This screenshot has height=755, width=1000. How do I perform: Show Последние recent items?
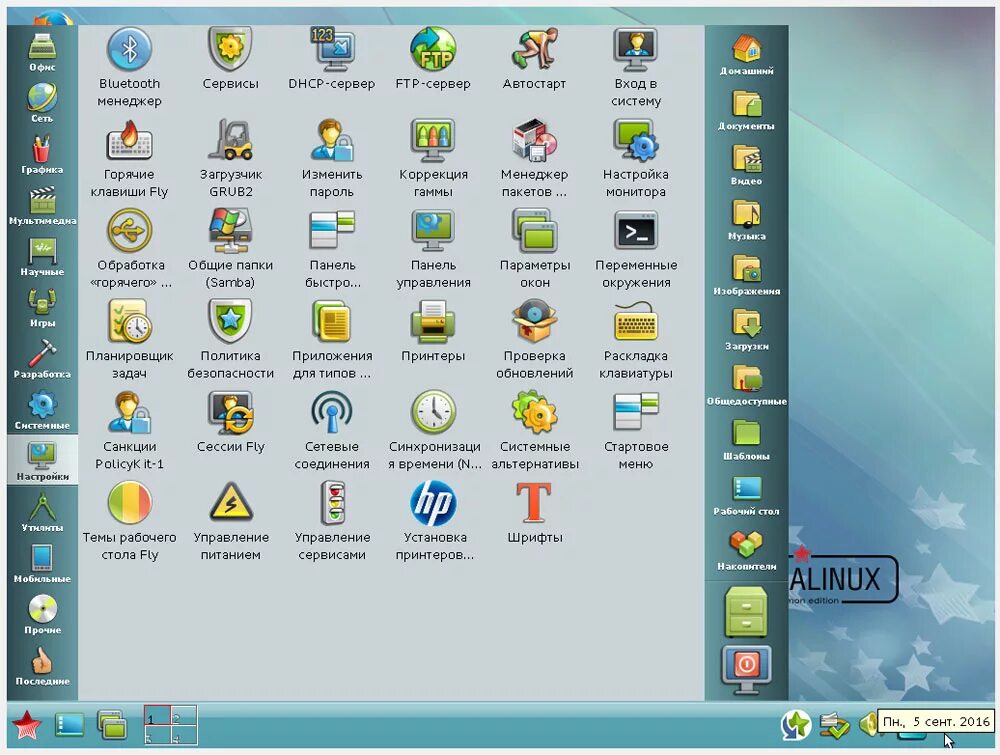[x=42, y=666]
